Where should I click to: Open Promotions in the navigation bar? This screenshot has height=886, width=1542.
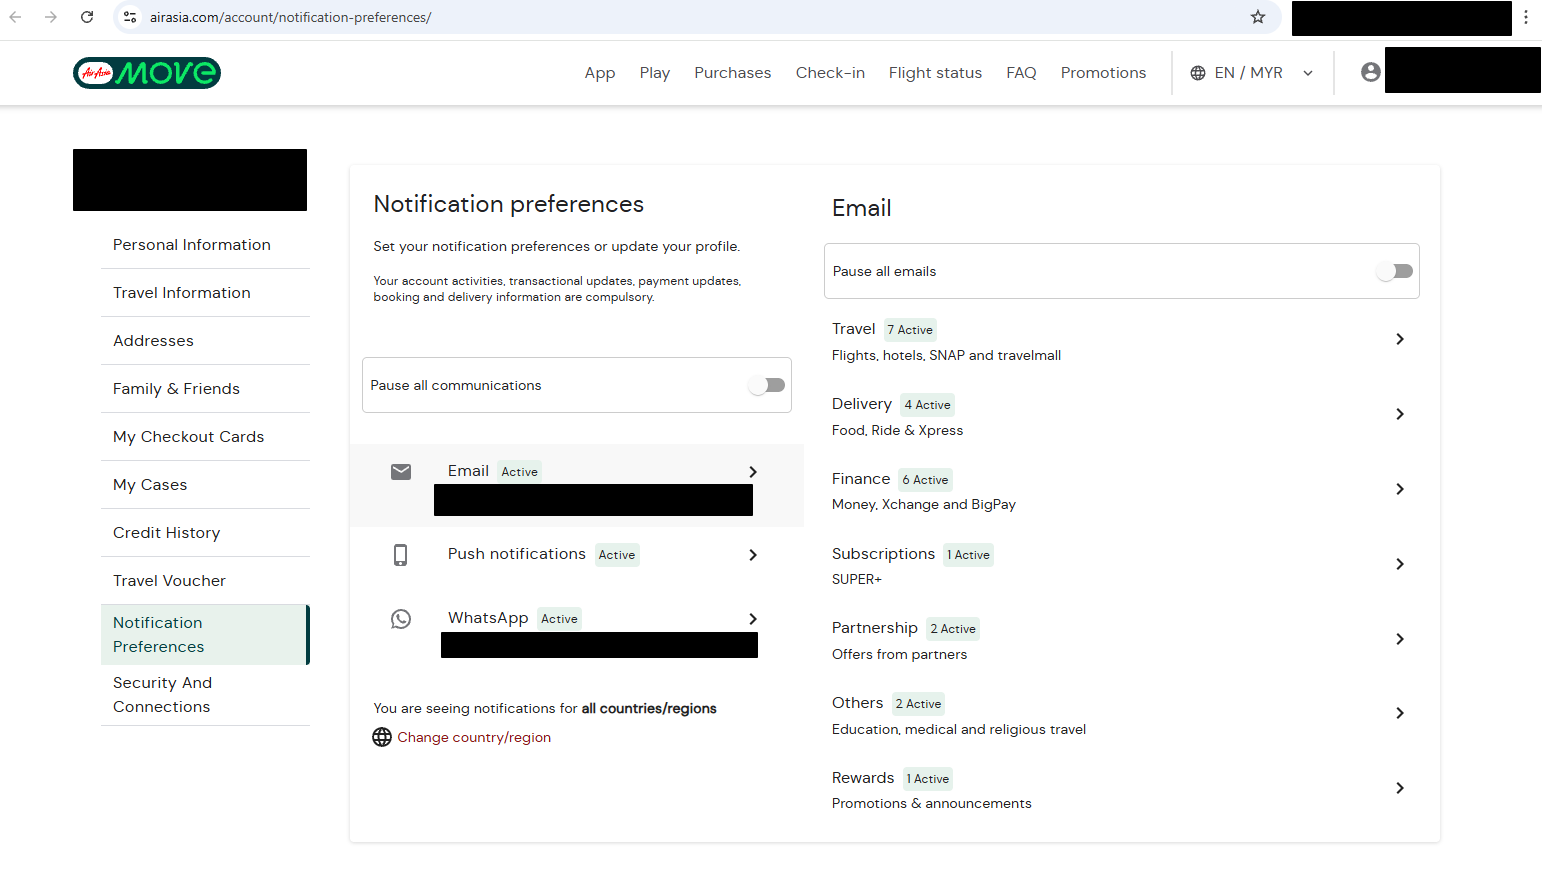click(1103, 73)
